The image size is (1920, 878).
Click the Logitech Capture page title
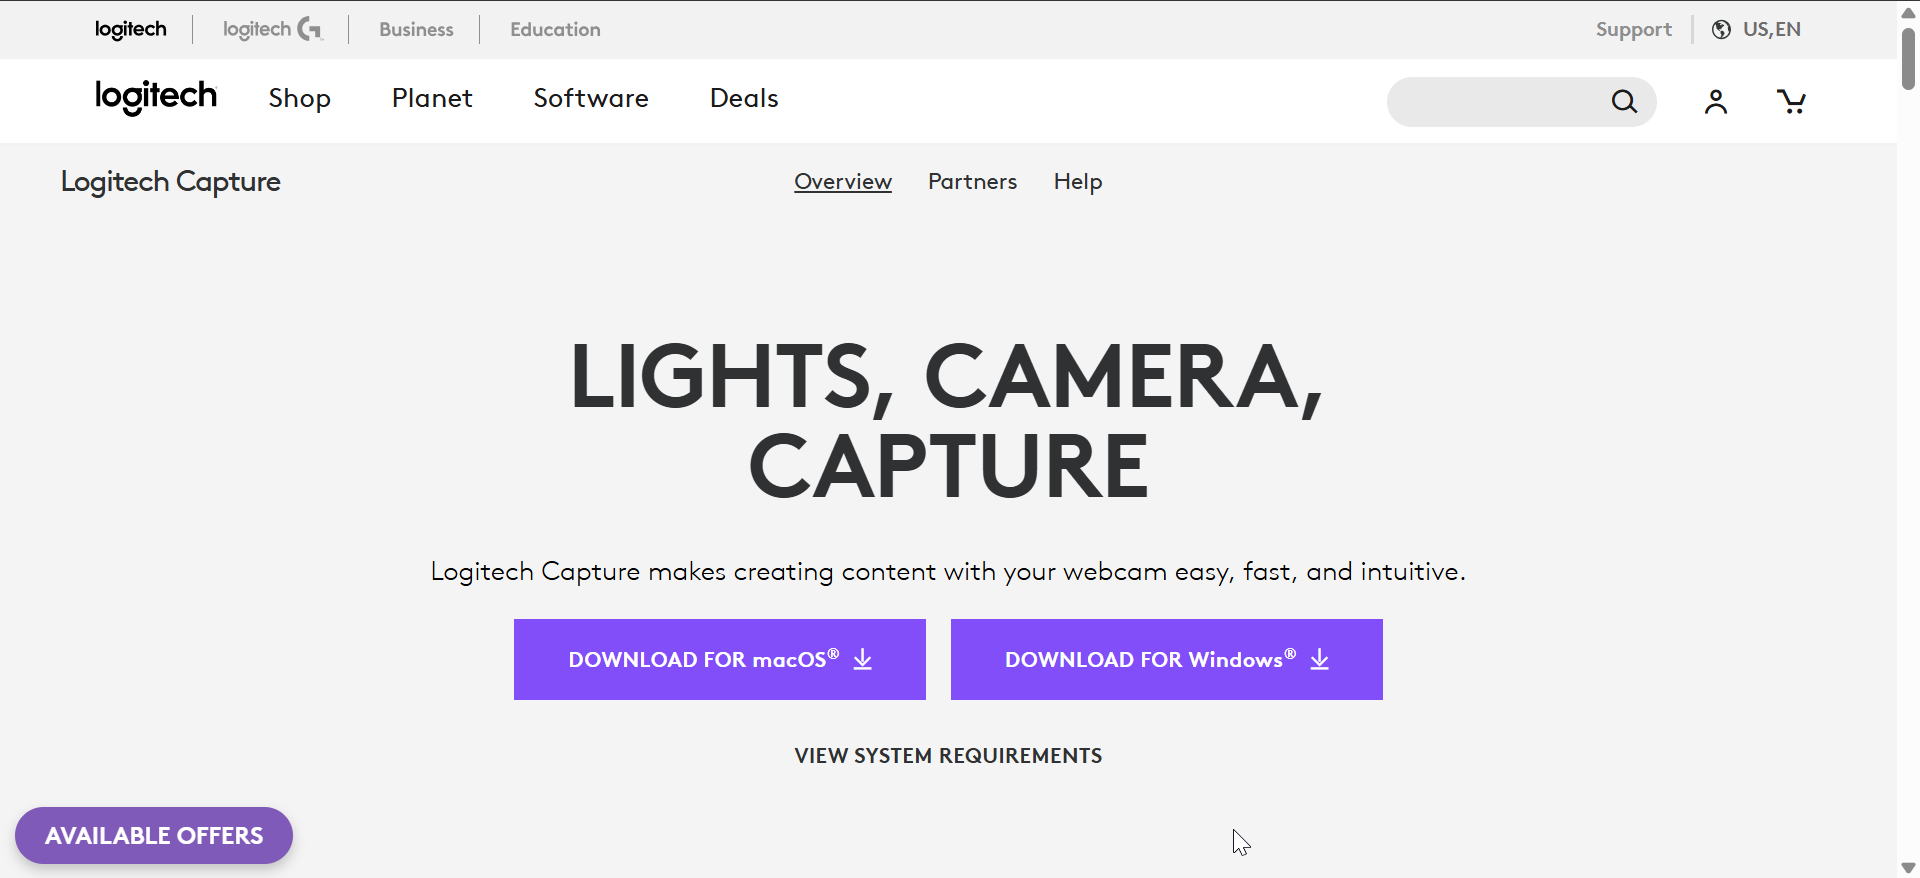click(x=171, y=182)
